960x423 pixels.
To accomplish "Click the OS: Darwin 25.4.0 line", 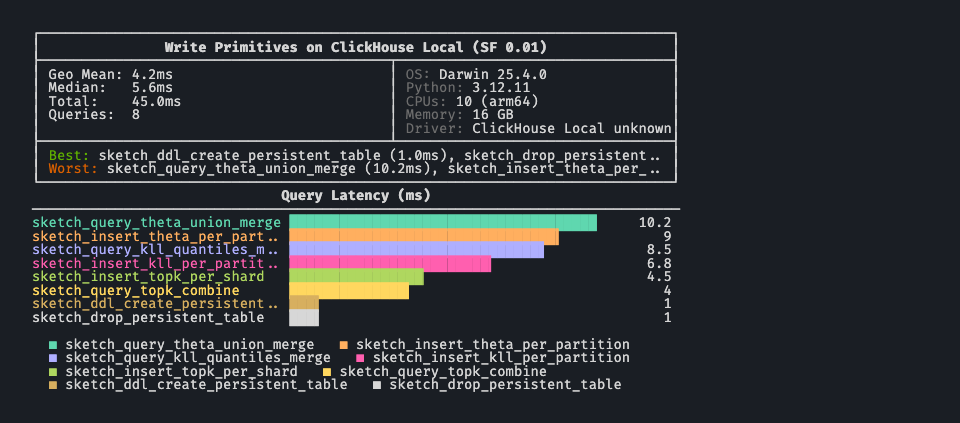I will click(476, 75).
